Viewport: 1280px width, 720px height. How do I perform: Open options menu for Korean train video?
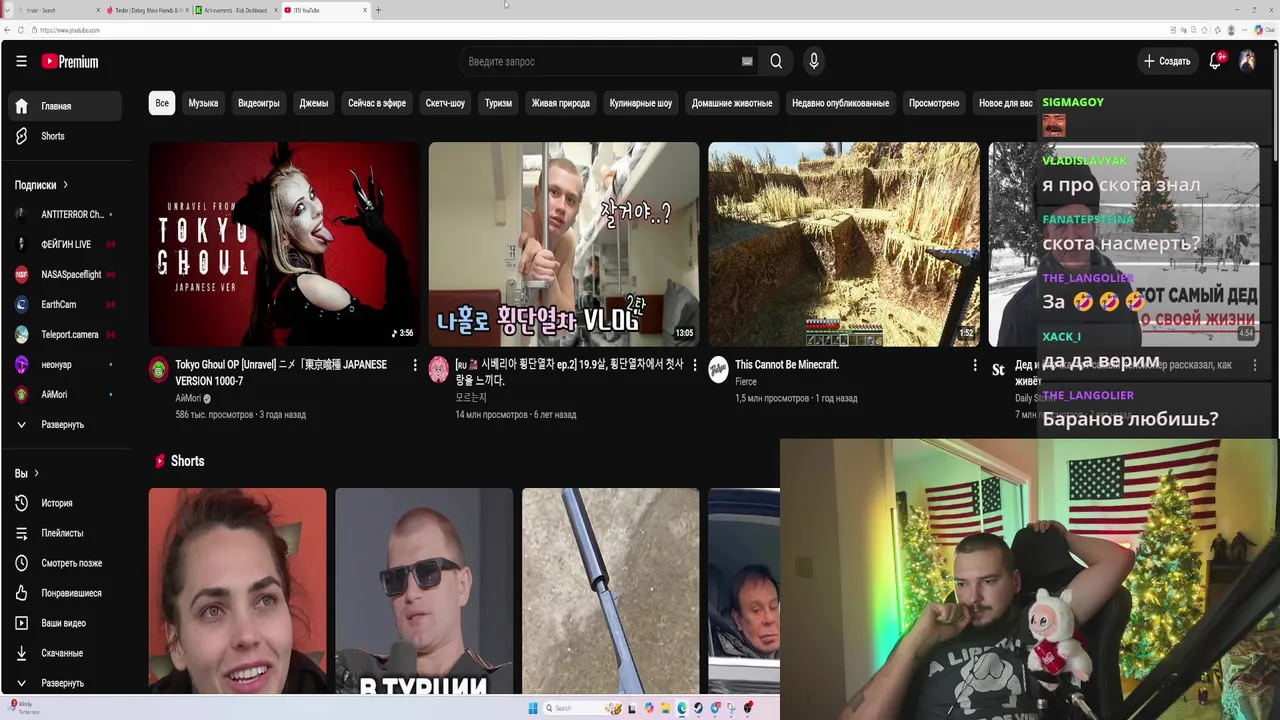click(x=695, y=366)
